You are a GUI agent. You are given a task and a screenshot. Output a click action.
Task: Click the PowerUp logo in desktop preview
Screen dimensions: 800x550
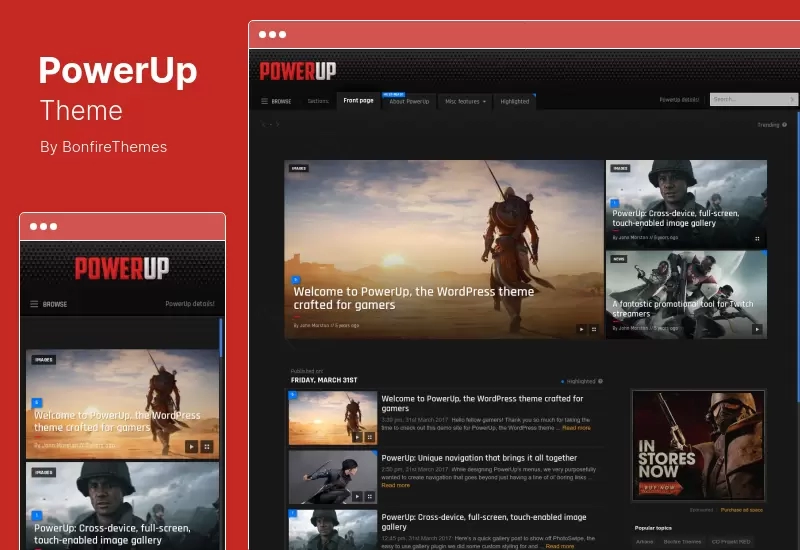point(298,71)
